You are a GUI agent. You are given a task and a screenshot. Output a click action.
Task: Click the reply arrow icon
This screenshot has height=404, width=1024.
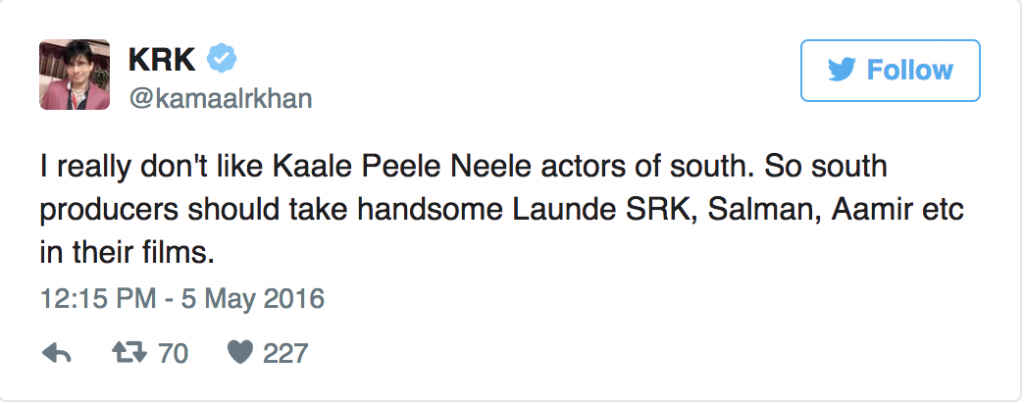coord(59,353)
